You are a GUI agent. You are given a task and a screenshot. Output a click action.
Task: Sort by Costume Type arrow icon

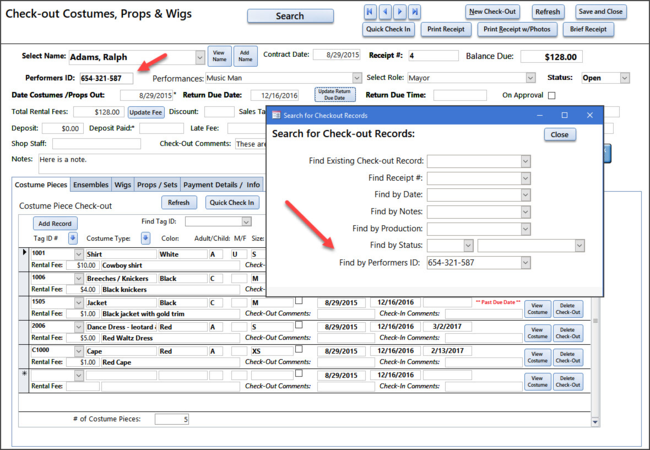tap(145, 238)
